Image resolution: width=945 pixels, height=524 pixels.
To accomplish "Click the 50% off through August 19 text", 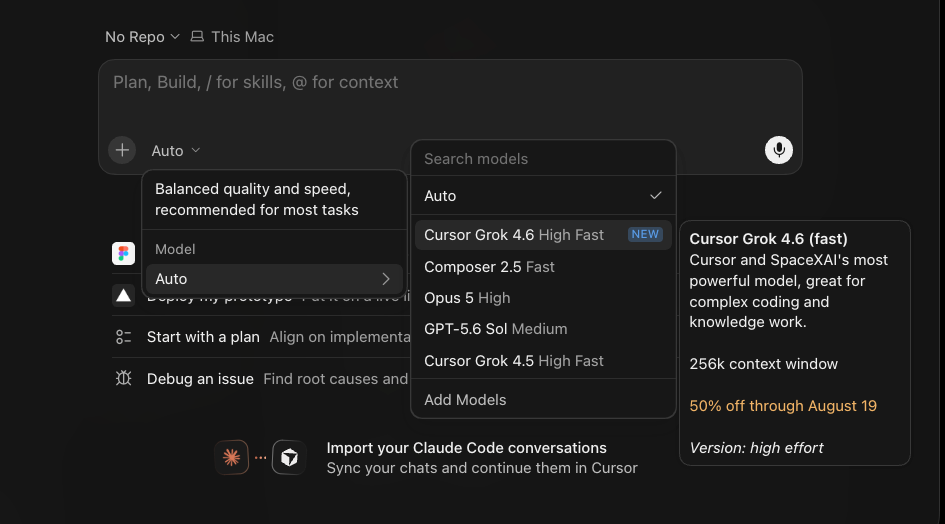I will click(783, 406).
